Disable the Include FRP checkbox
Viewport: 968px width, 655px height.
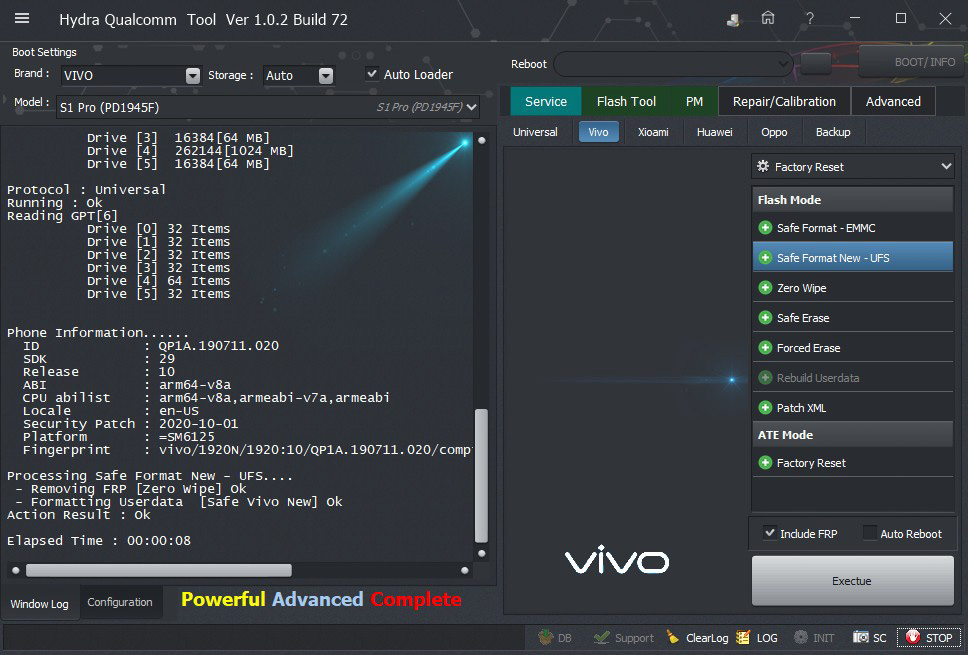770,533
